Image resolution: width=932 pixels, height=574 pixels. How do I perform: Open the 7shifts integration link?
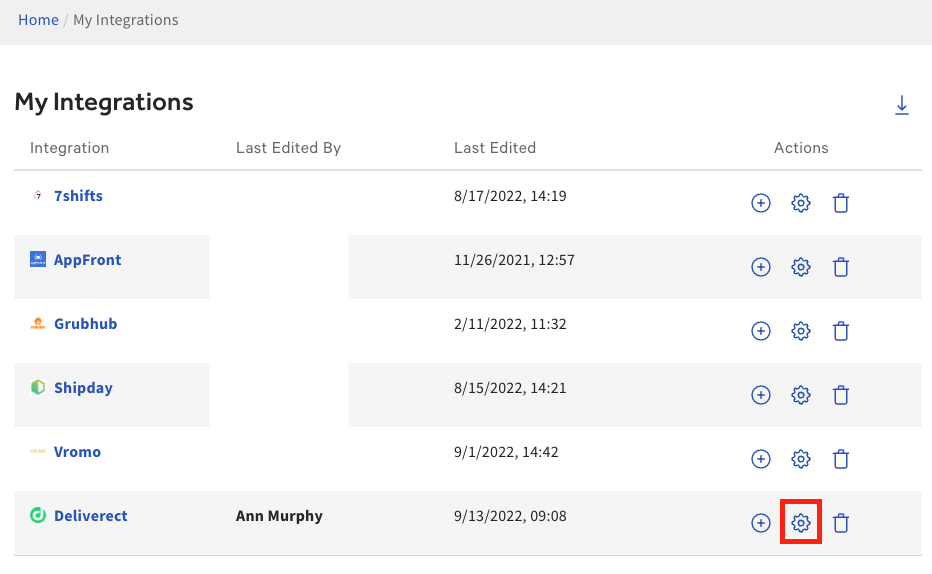pos(78,196)
